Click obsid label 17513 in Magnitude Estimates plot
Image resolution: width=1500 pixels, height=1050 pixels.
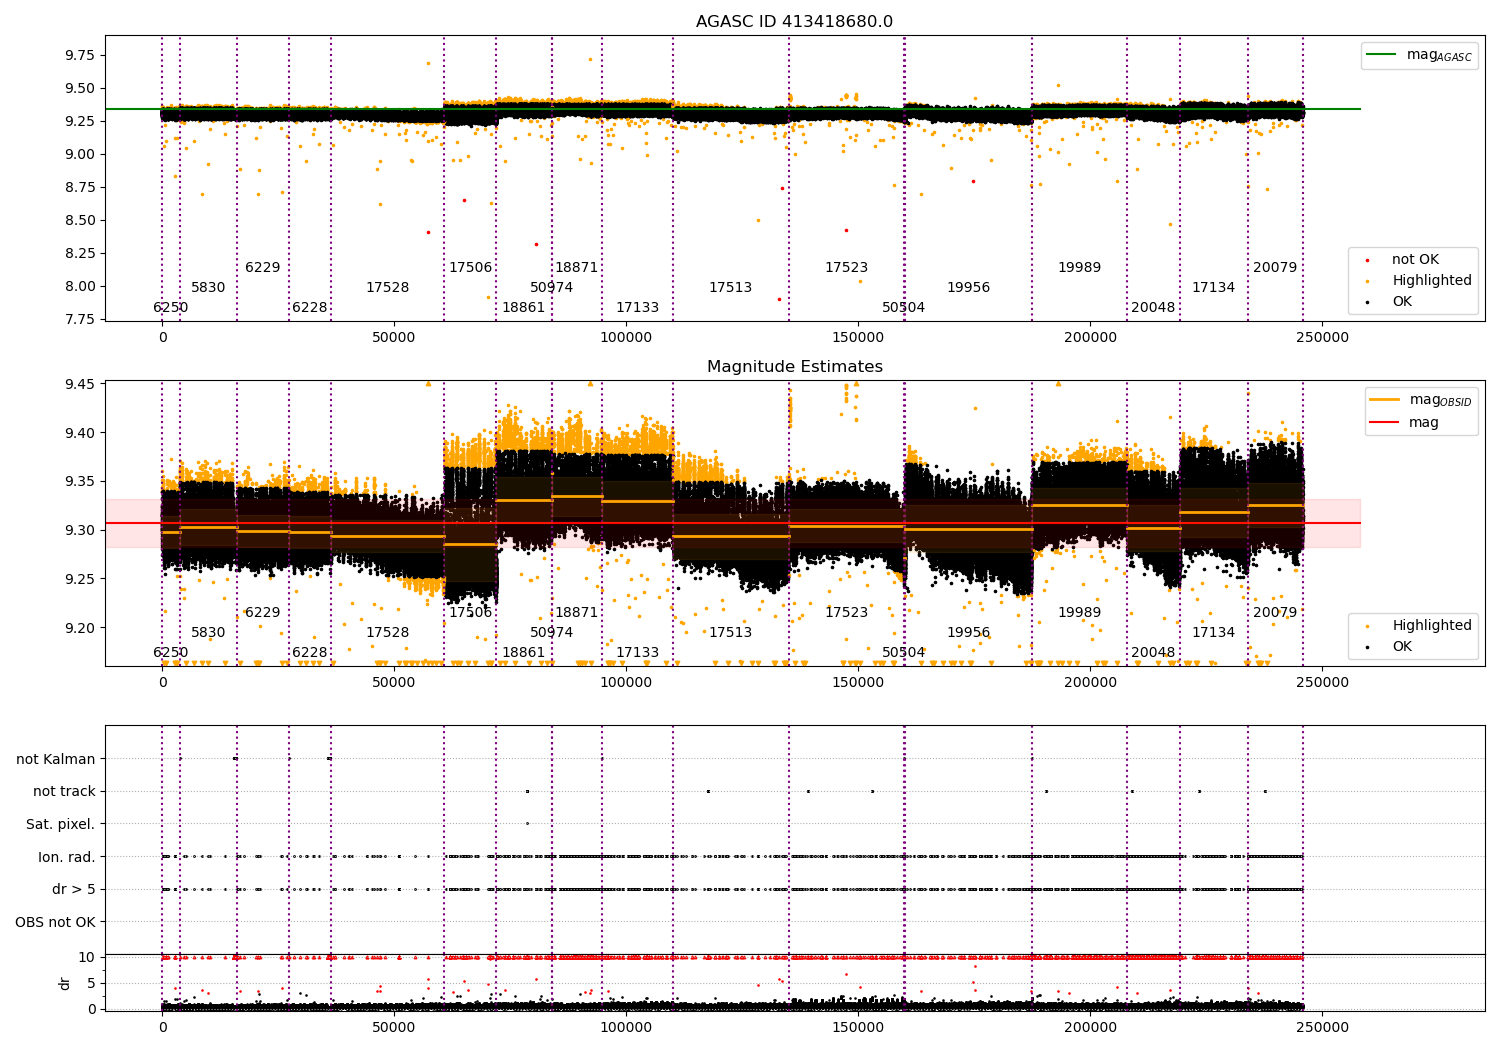click(x=730, y=632)
